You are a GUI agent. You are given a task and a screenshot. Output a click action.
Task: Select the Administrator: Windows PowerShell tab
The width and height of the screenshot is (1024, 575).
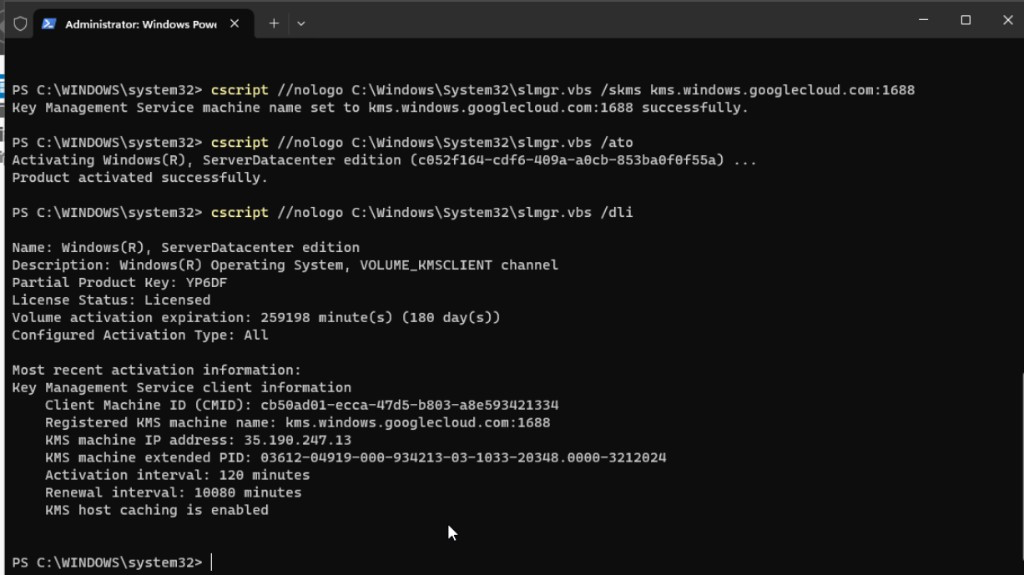tap(144, 24)
